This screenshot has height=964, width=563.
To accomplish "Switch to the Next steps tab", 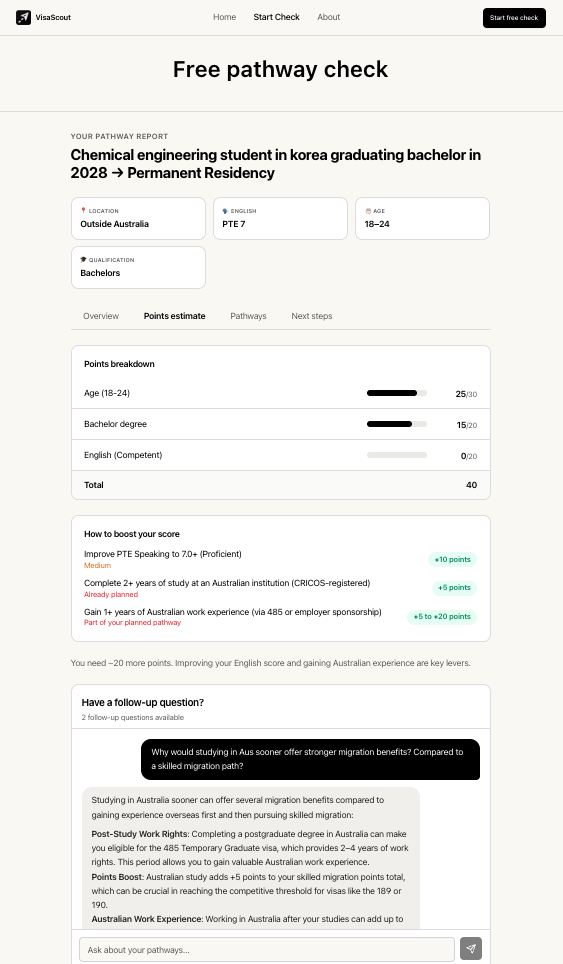I will point(312,316).
